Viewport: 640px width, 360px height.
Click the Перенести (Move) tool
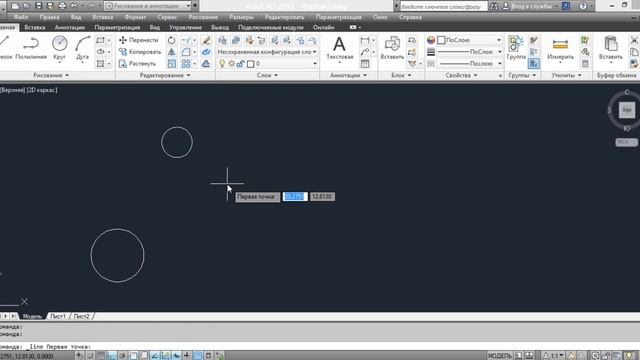[138, 40]
